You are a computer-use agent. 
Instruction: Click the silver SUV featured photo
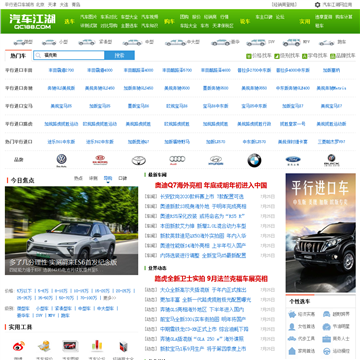click(x=71, y=230)
